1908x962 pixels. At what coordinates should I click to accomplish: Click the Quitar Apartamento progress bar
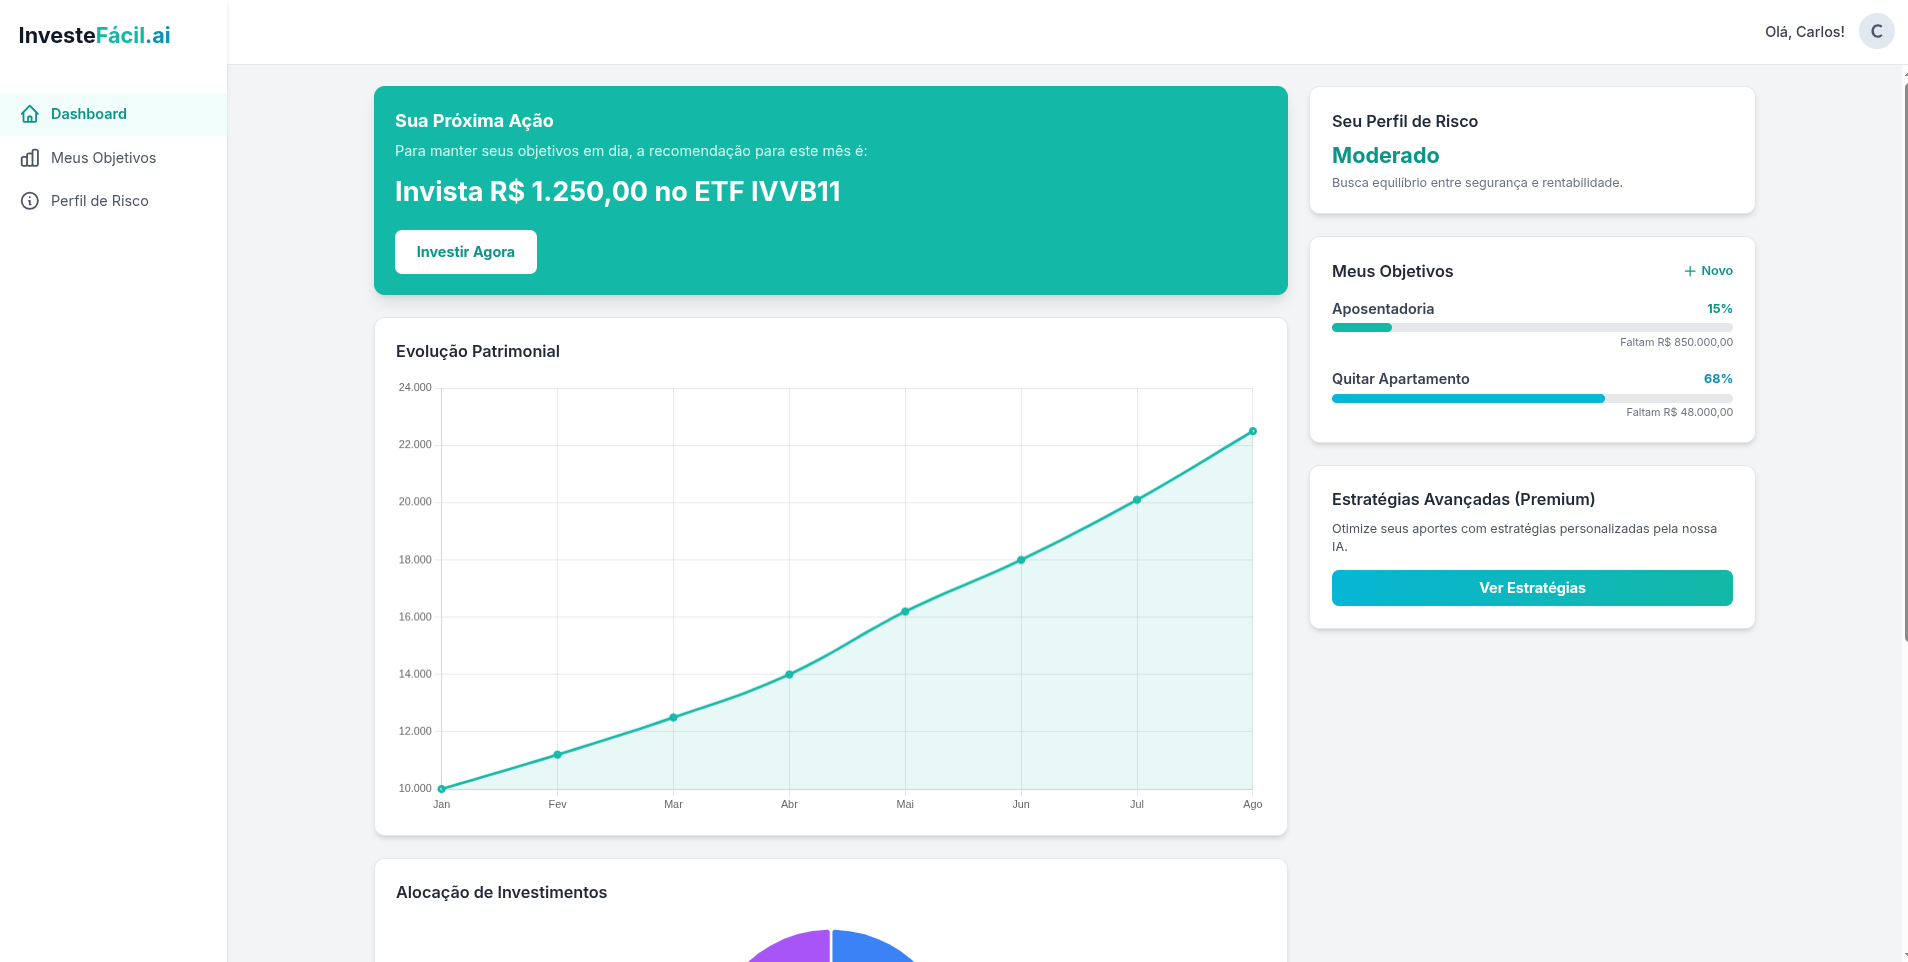(x=1531, y=398)
